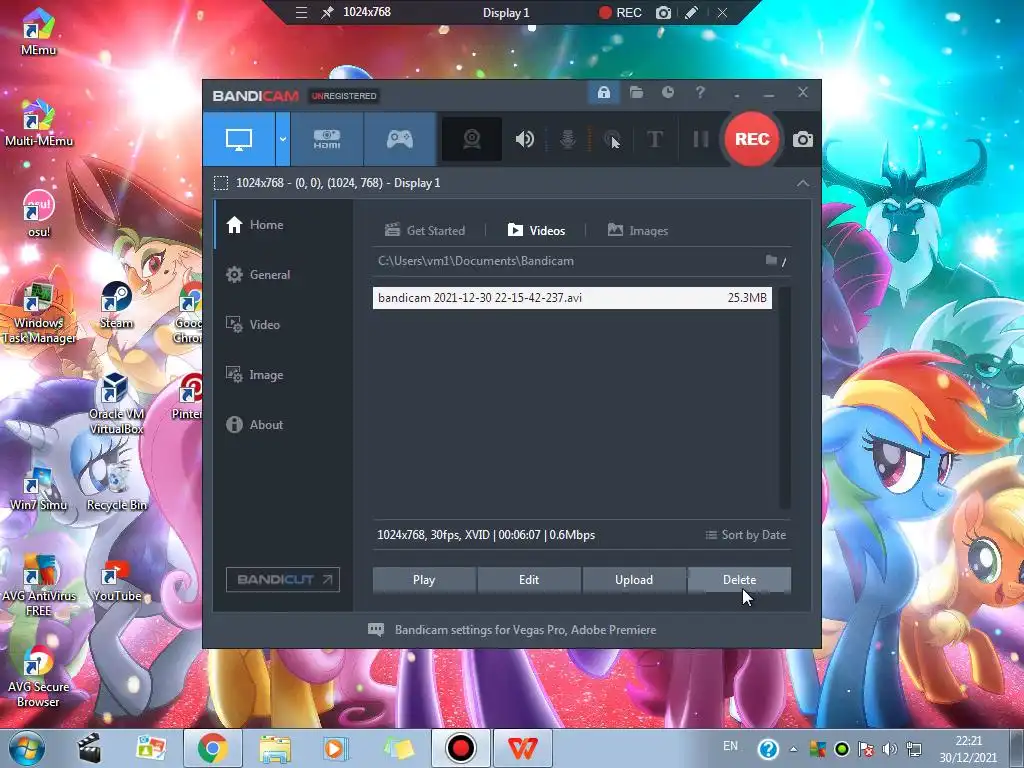Click REC in the top overlay bar
1024x768 pixels.
(620, 12)
